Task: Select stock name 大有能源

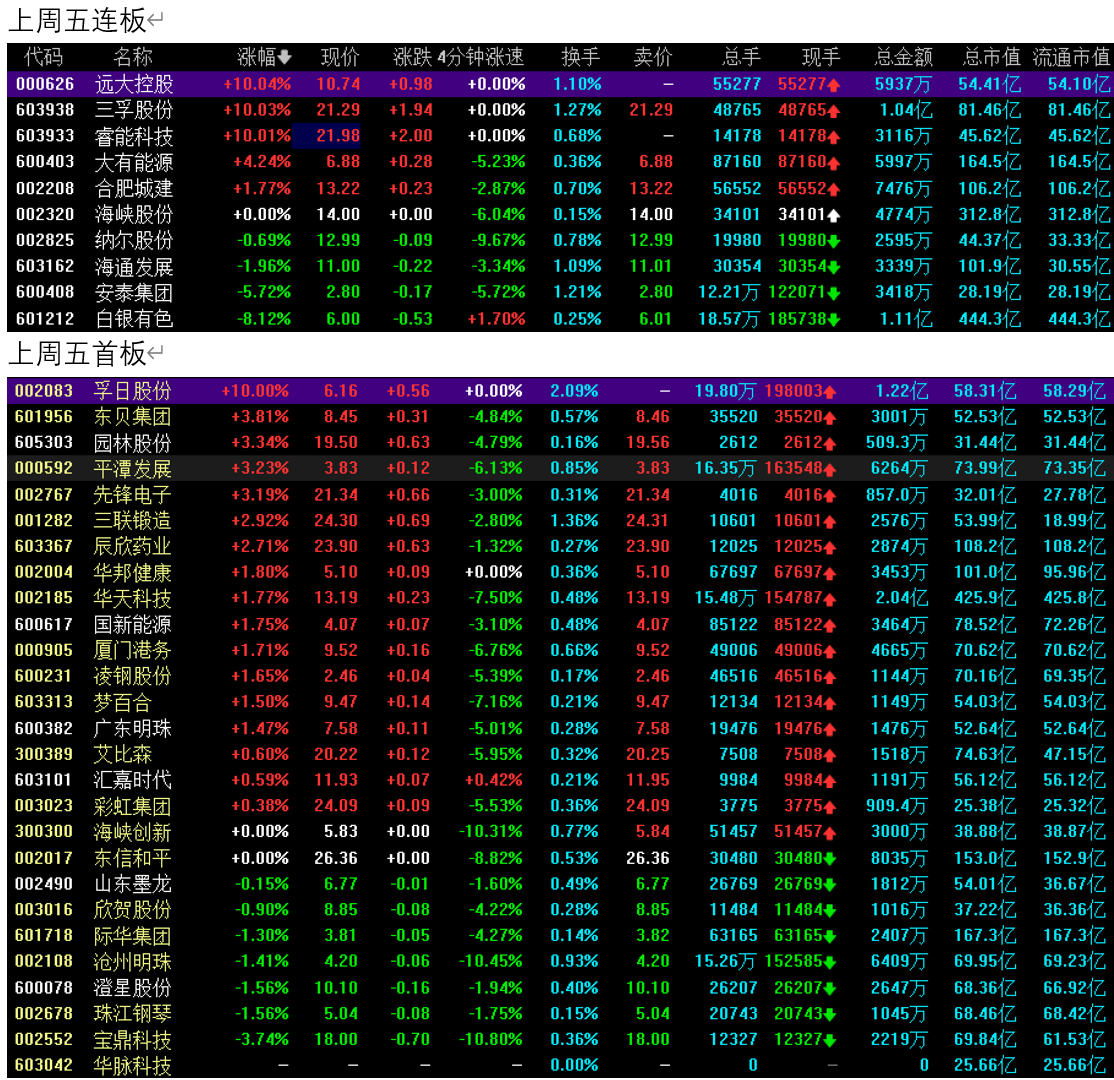Action: pyautogui.click(x=134, y=162)
